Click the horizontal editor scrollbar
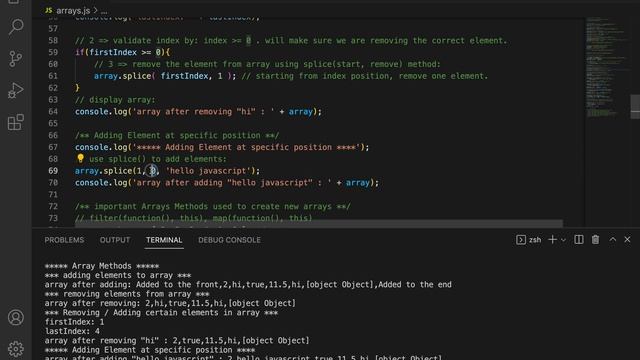Viewport: 640px width, 360px height. click(318, 223)
